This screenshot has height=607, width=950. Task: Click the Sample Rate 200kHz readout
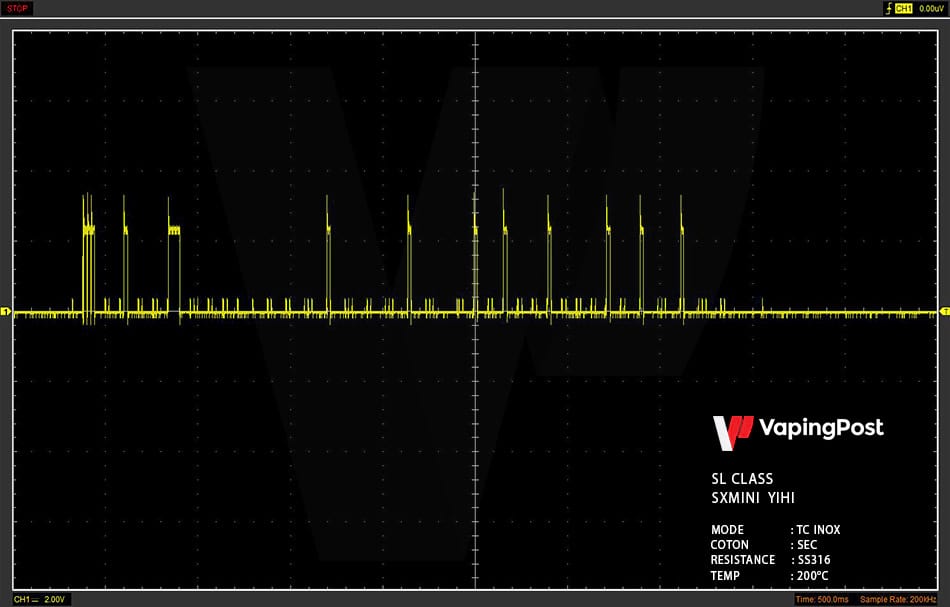[x=898, y=599]
